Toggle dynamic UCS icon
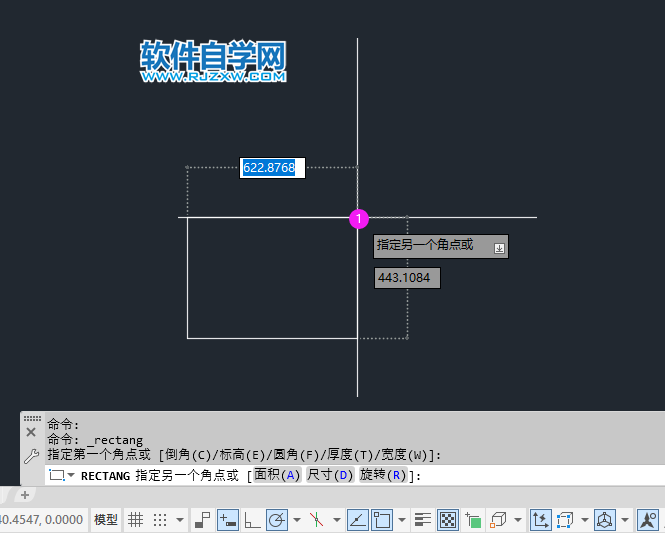This screenshot has width=665, height=533. (540, 520)
